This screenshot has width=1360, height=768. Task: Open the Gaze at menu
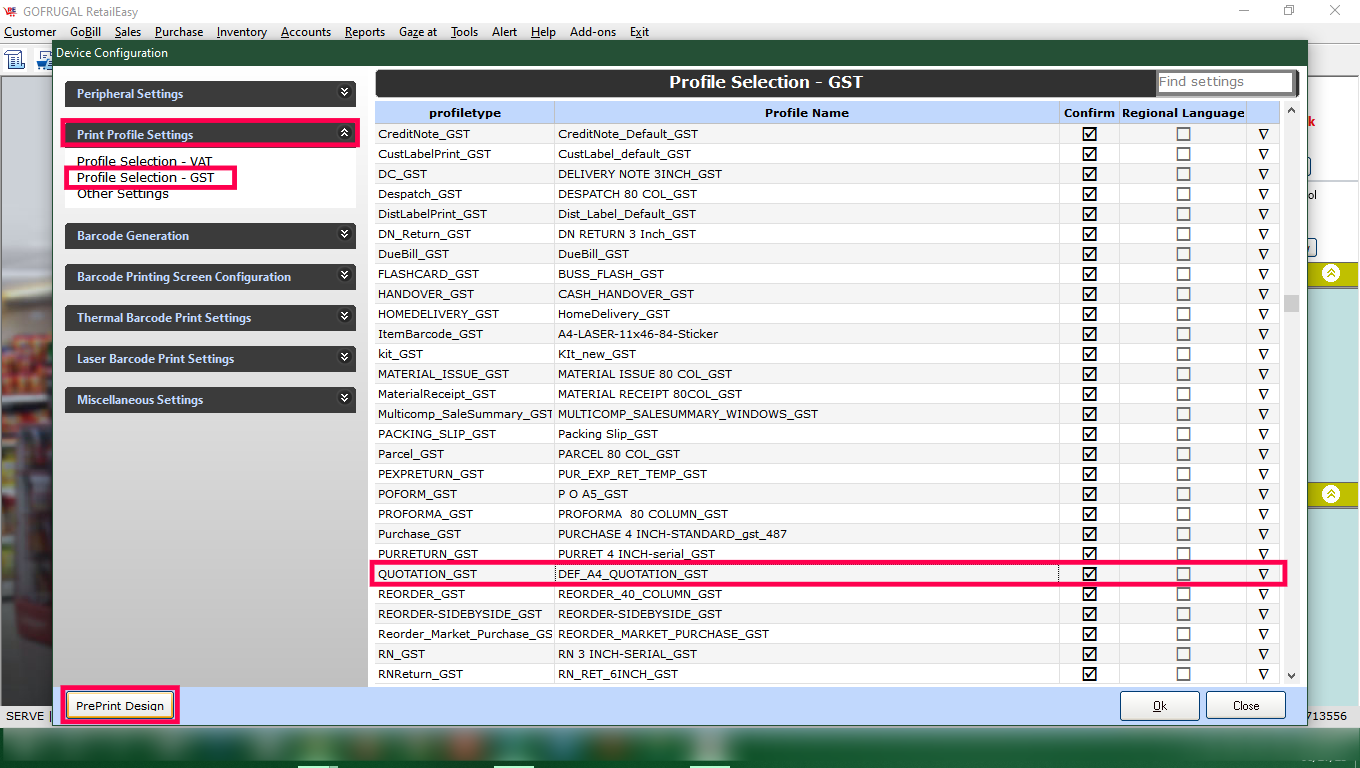[418, 32]
